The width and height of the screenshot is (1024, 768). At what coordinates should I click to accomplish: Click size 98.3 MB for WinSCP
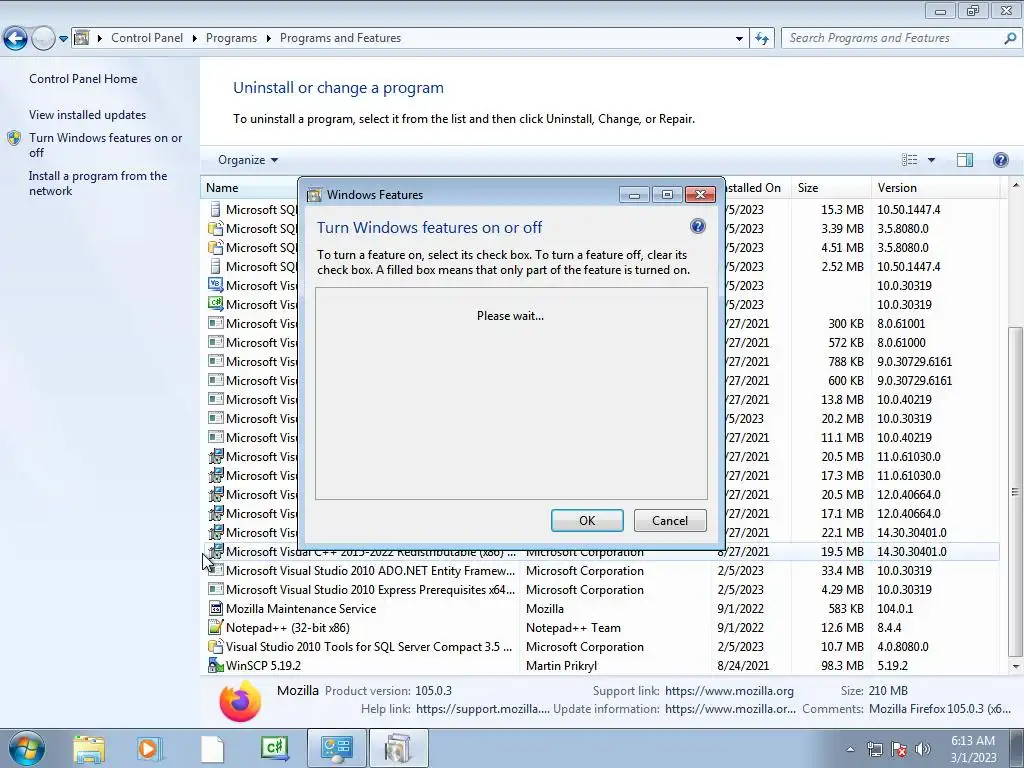point(842,665)
